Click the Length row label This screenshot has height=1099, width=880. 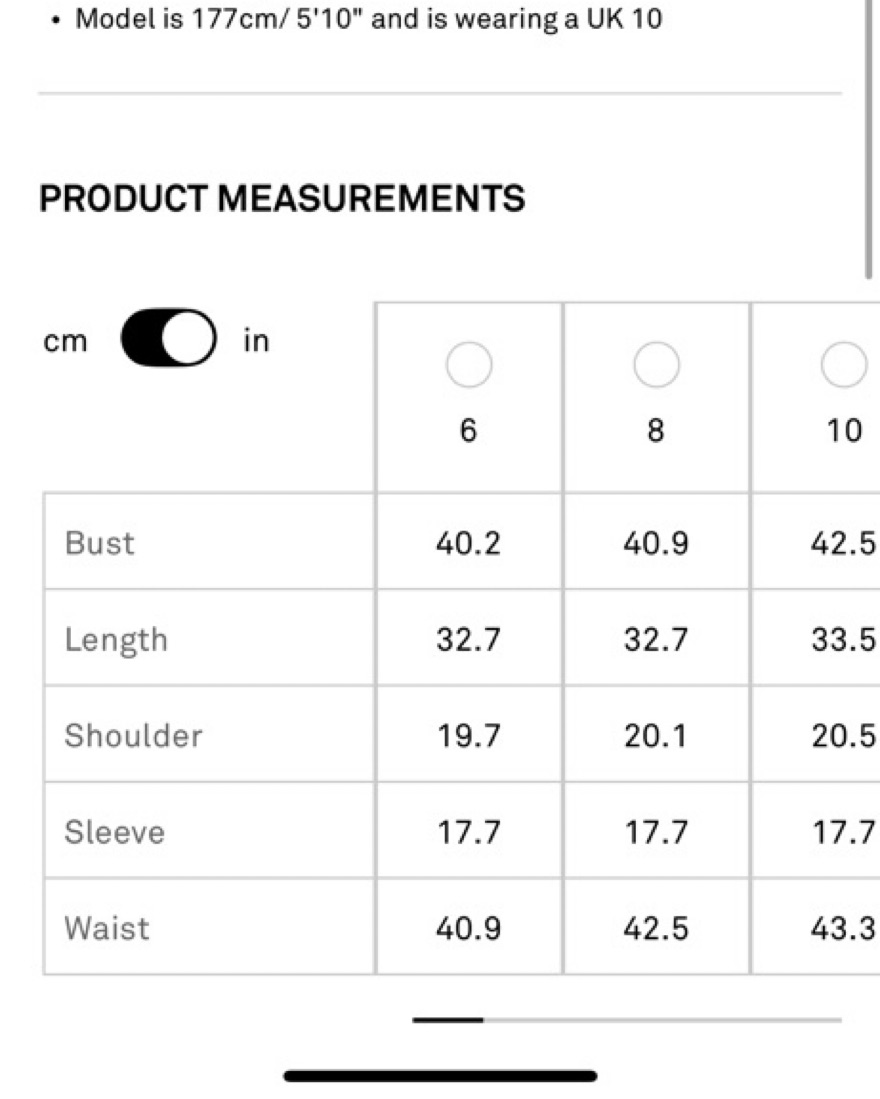click(116, 640)
